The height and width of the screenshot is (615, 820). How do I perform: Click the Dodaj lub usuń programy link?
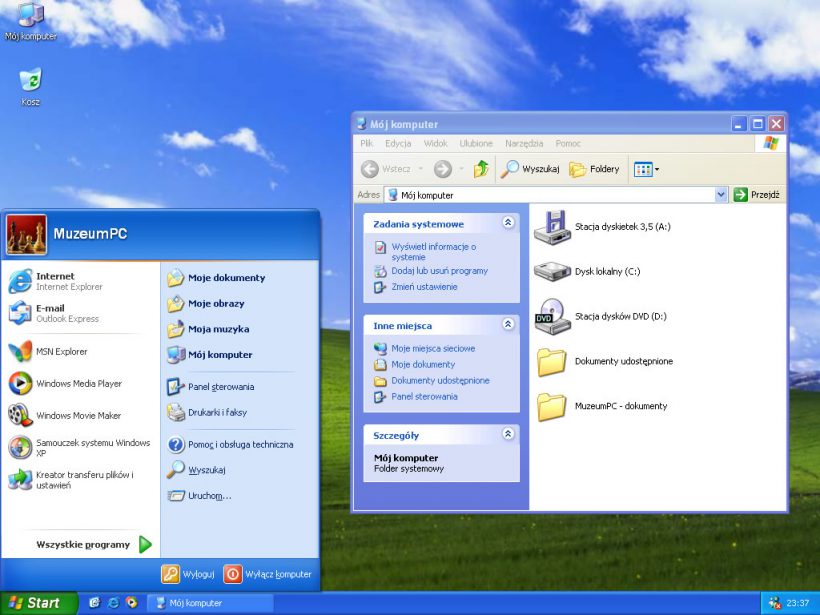(439, 271)
